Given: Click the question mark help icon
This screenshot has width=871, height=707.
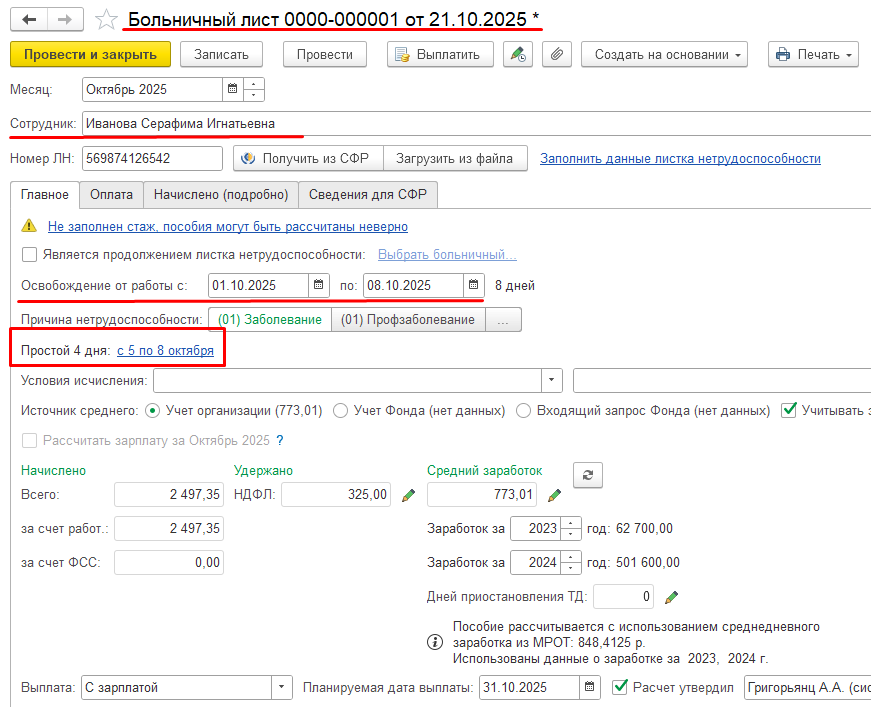Looking at the screenshot, I should coord(280,440).
